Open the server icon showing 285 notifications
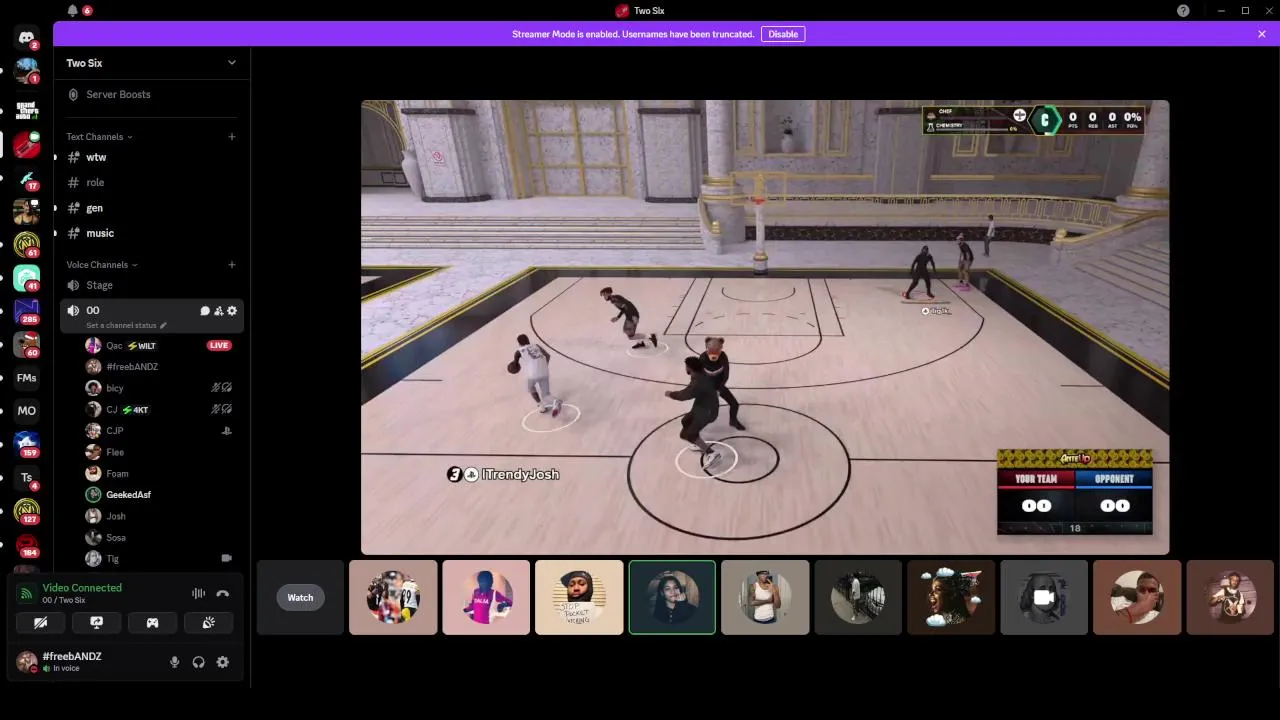The image size is (1280, 720). [x=26, y=312]
